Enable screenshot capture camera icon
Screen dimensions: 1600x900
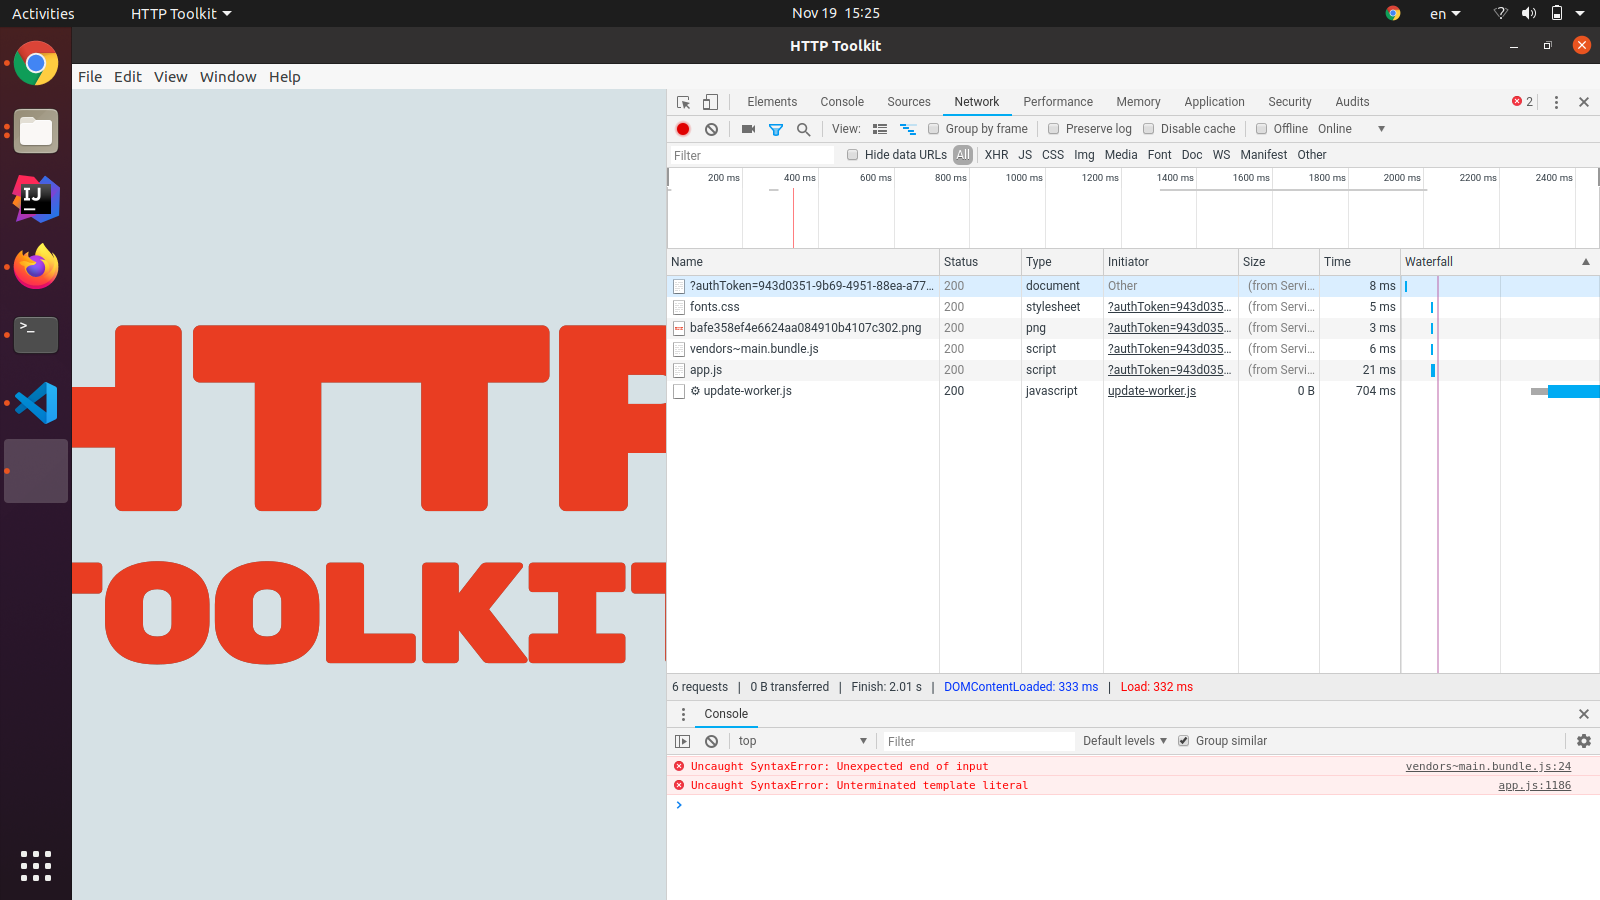point(748,128)
